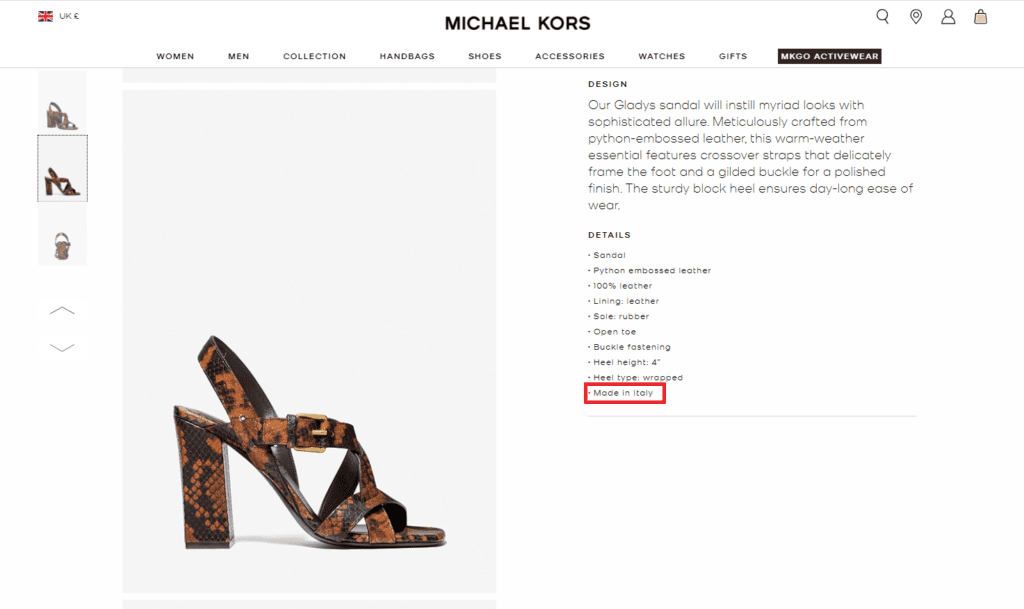Open the account profile icon
The width and height of the screenshot is (1024, 609).
[948, 16]
